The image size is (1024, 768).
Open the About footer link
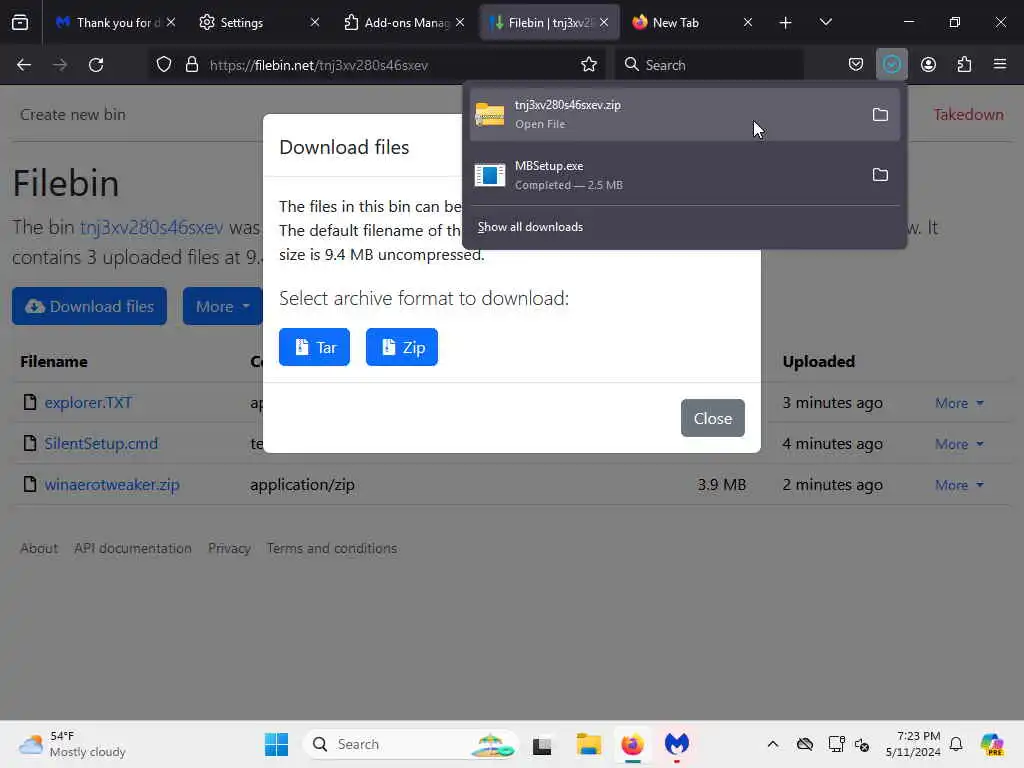[39, 548]
